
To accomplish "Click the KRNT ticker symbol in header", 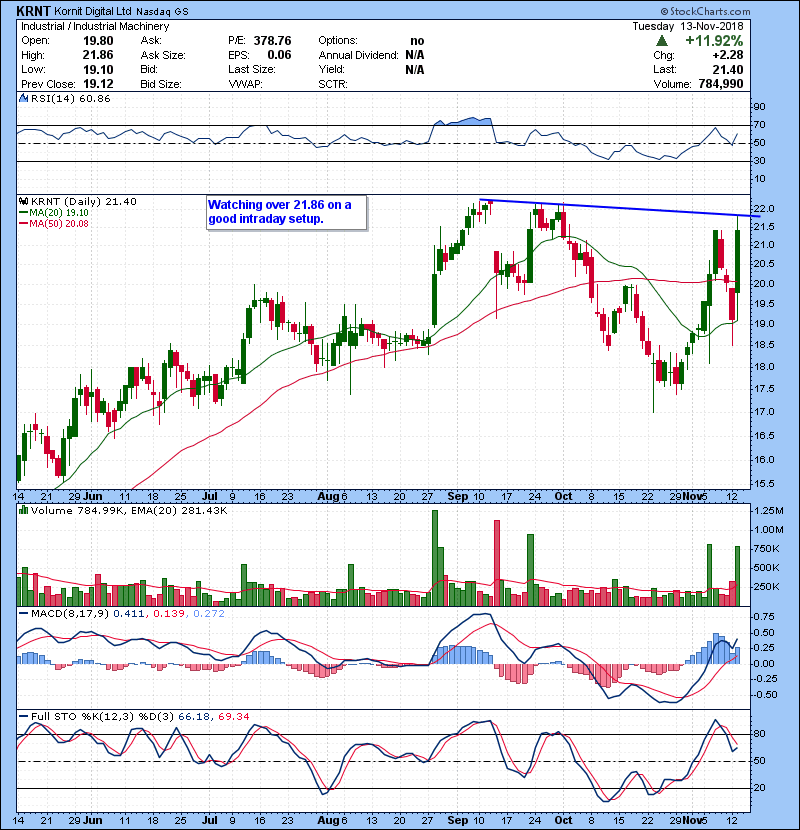I will tap(33, 11).
